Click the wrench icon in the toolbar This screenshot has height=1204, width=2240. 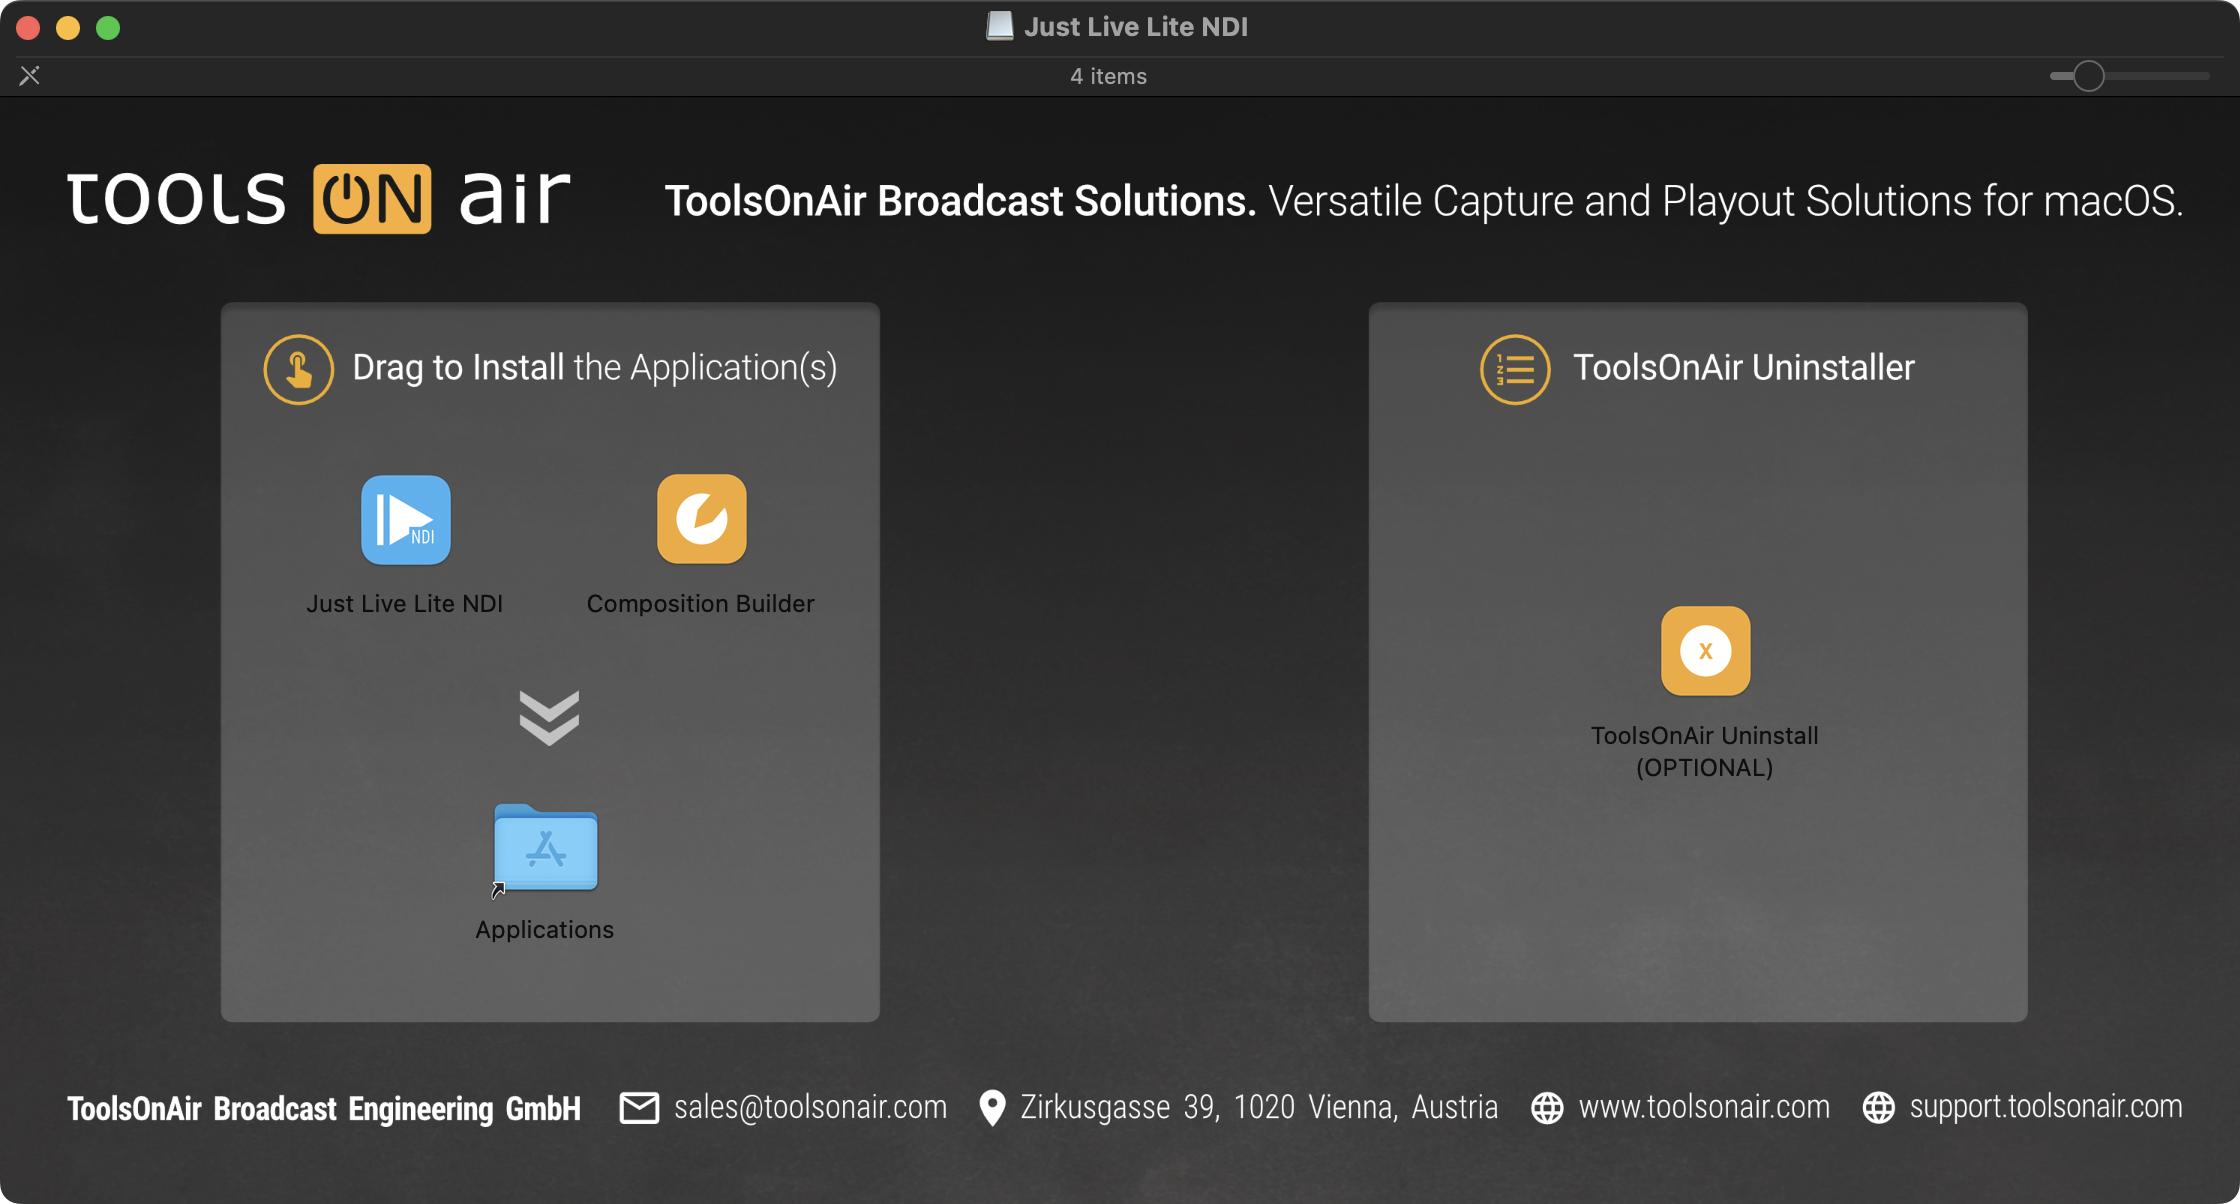click(30, 76)
